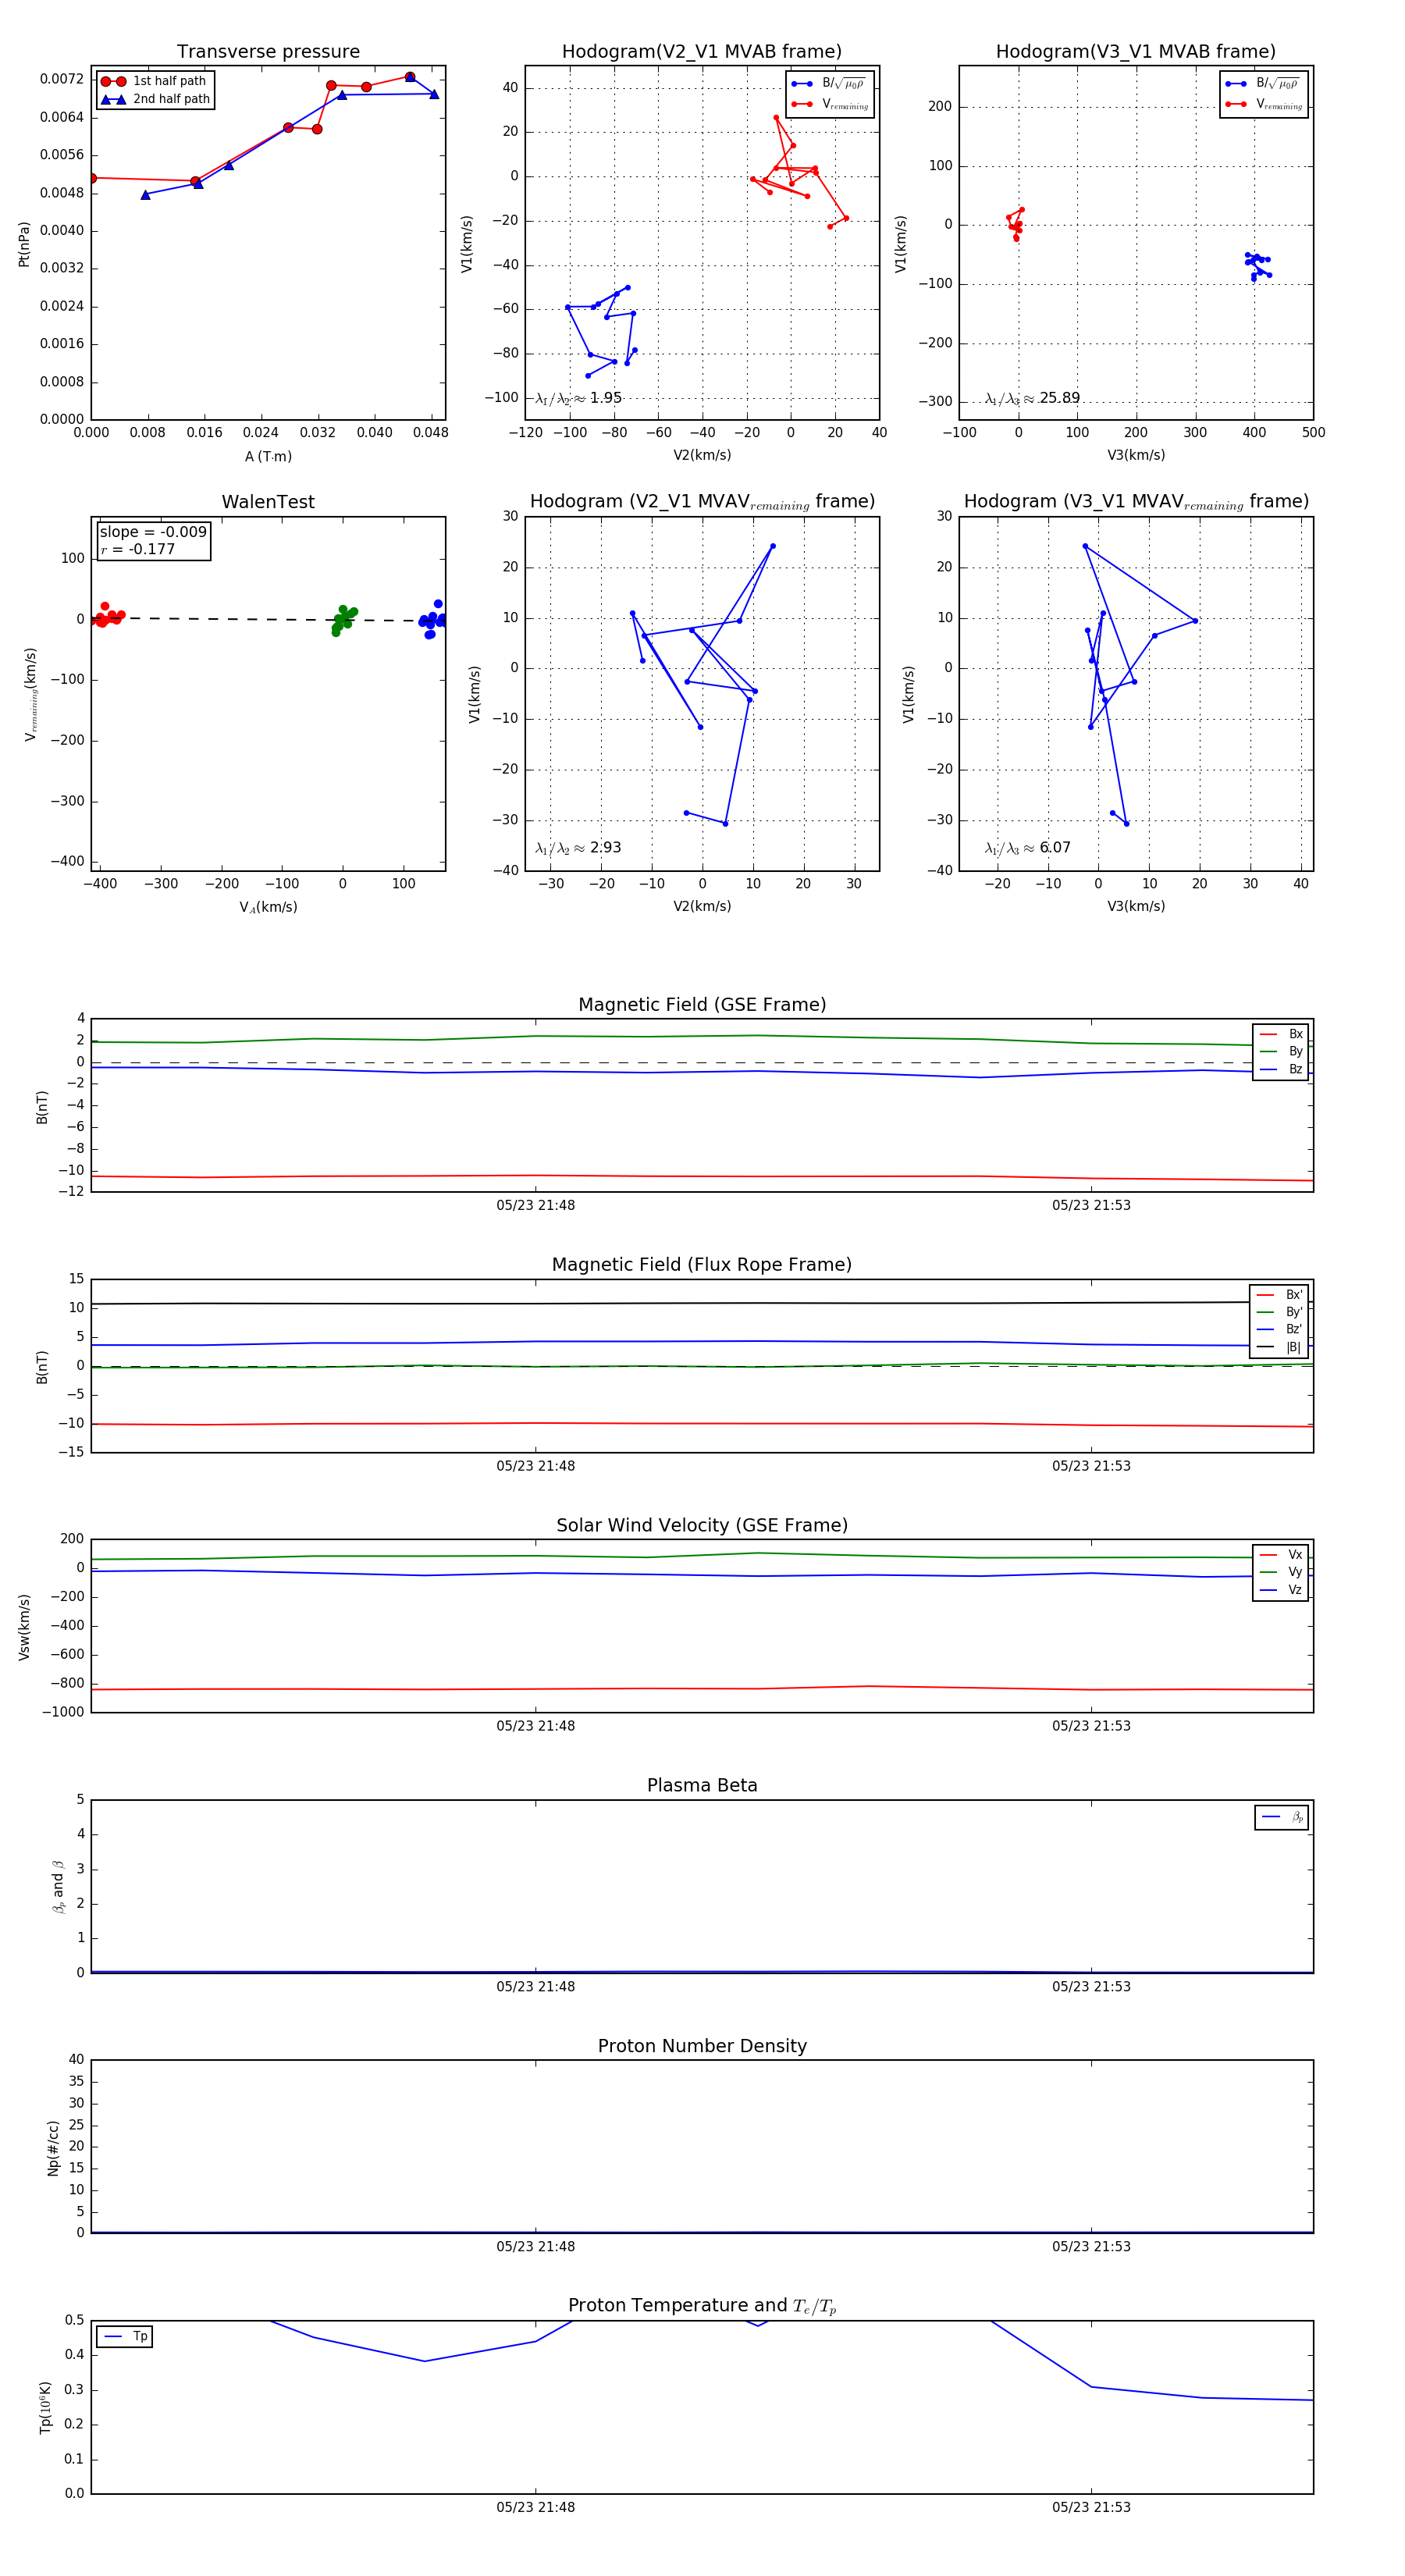Viewport: 1405px width, 2576px height.
Task: Select the "1st half path" legend entry
Action: (x=155, y=81)
